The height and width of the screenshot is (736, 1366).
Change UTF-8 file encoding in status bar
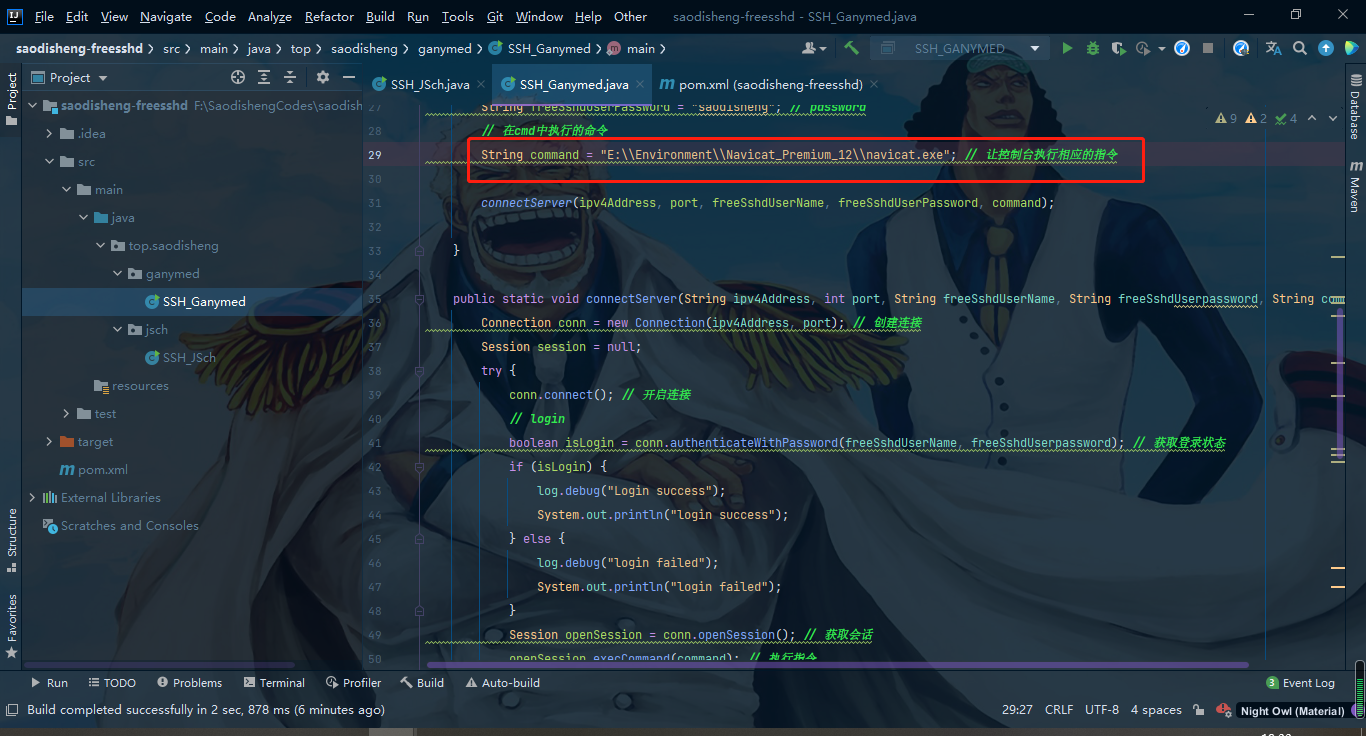1102,710
